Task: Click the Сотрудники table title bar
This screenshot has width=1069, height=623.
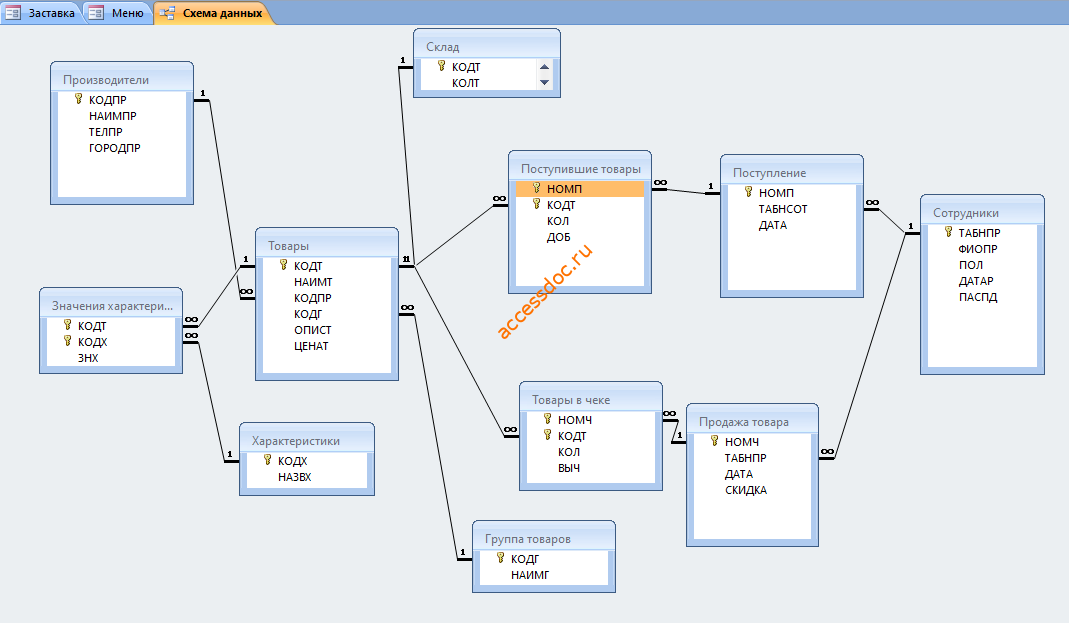Action: [x=982, y=213]
